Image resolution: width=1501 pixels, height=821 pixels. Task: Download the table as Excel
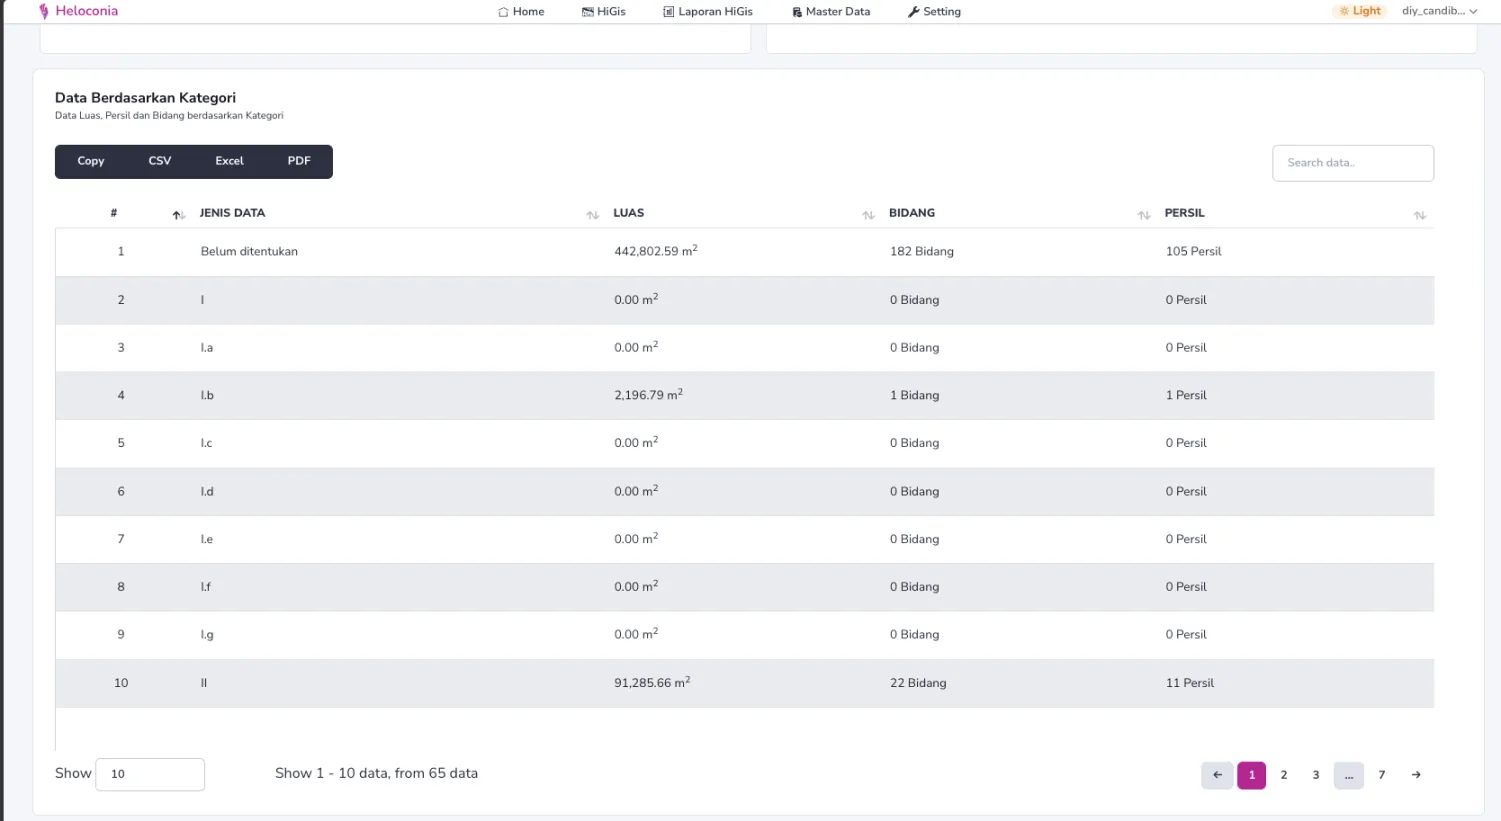(229, 161)
